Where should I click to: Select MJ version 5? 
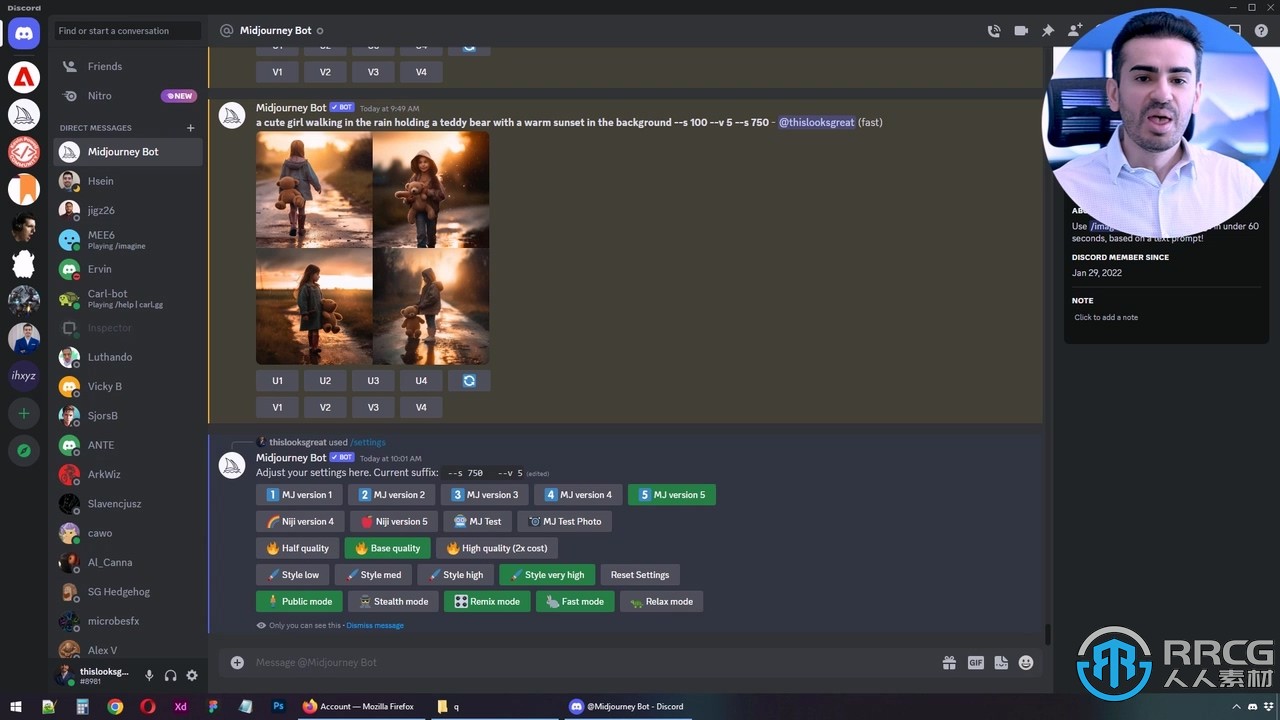point(671,495)
